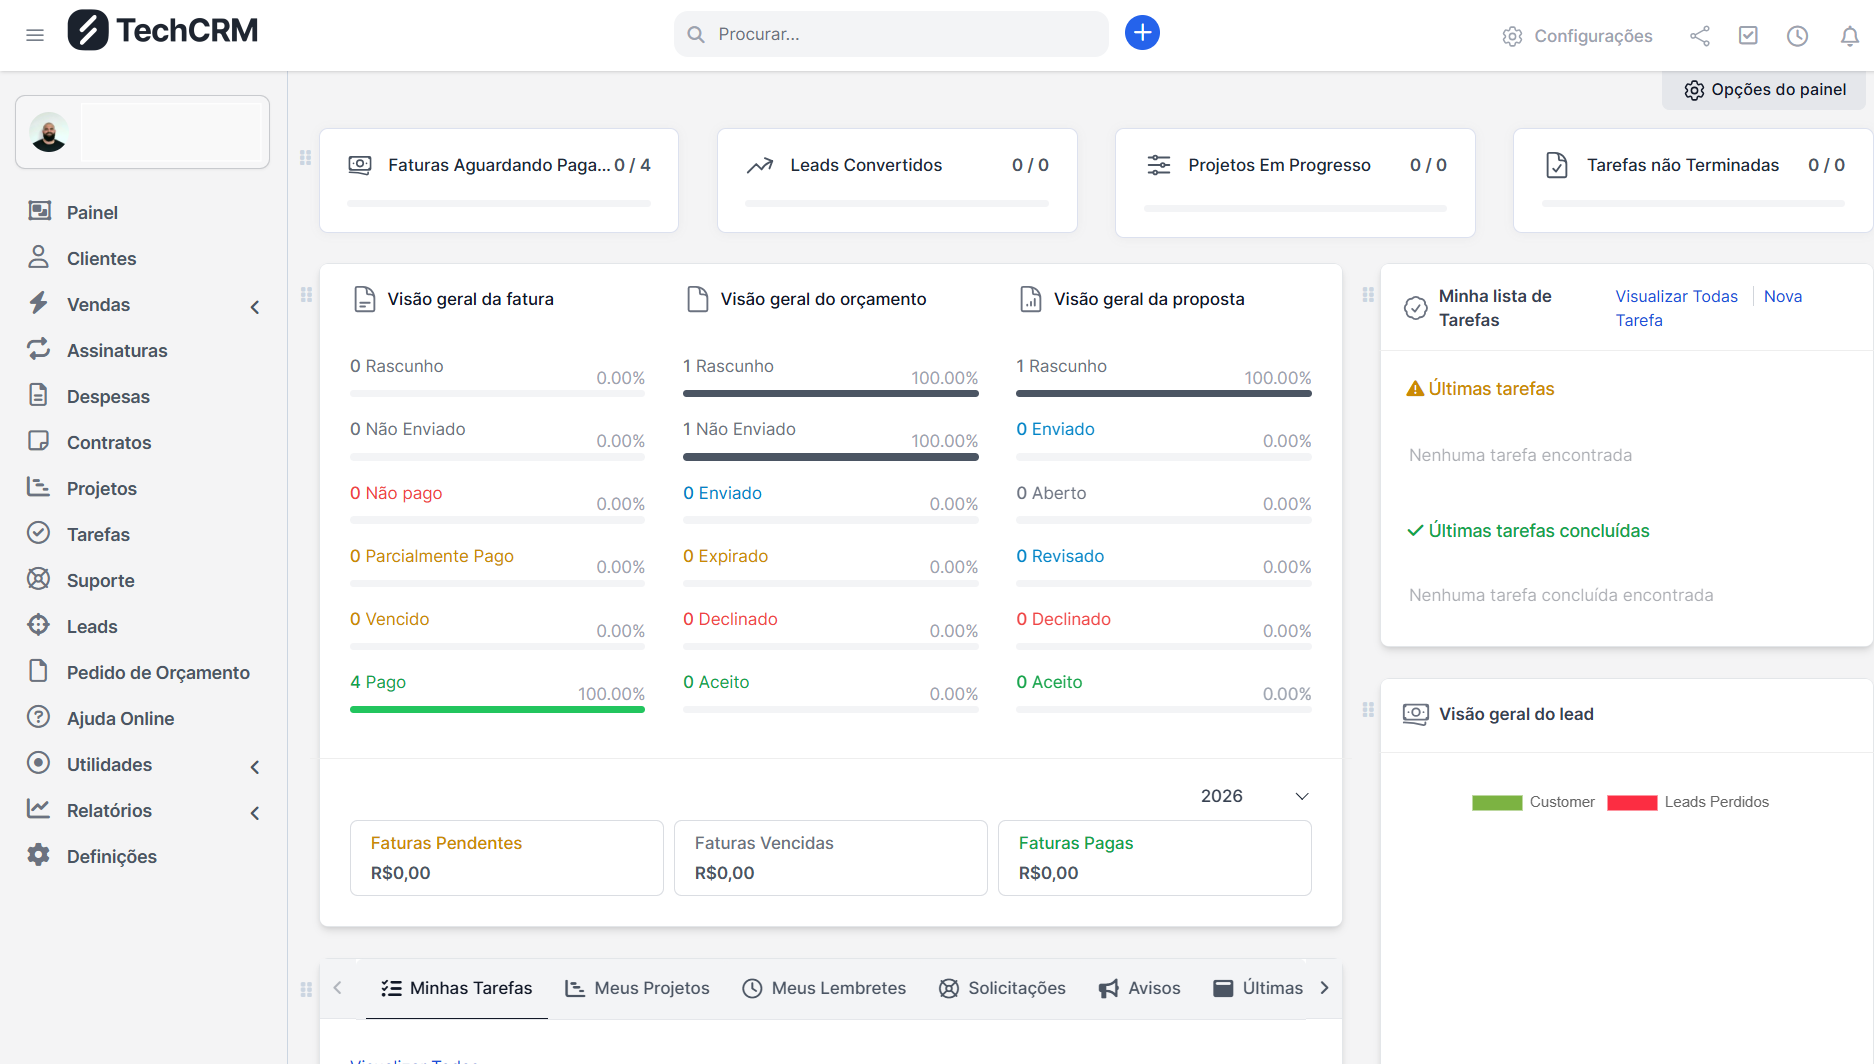The height and width of the screenshot is (1064, 1874).
Task: Select the Meus Lembretes tab
Action: 824,988
